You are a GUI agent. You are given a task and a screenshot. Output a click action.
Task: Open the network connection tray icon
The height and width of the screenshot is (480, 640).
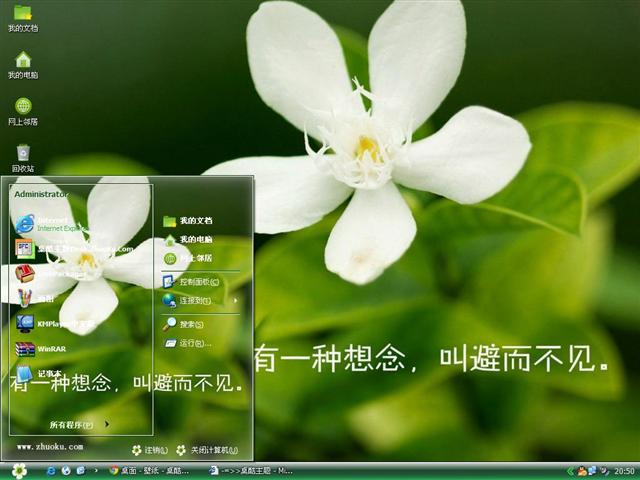(x=592, y=471)
